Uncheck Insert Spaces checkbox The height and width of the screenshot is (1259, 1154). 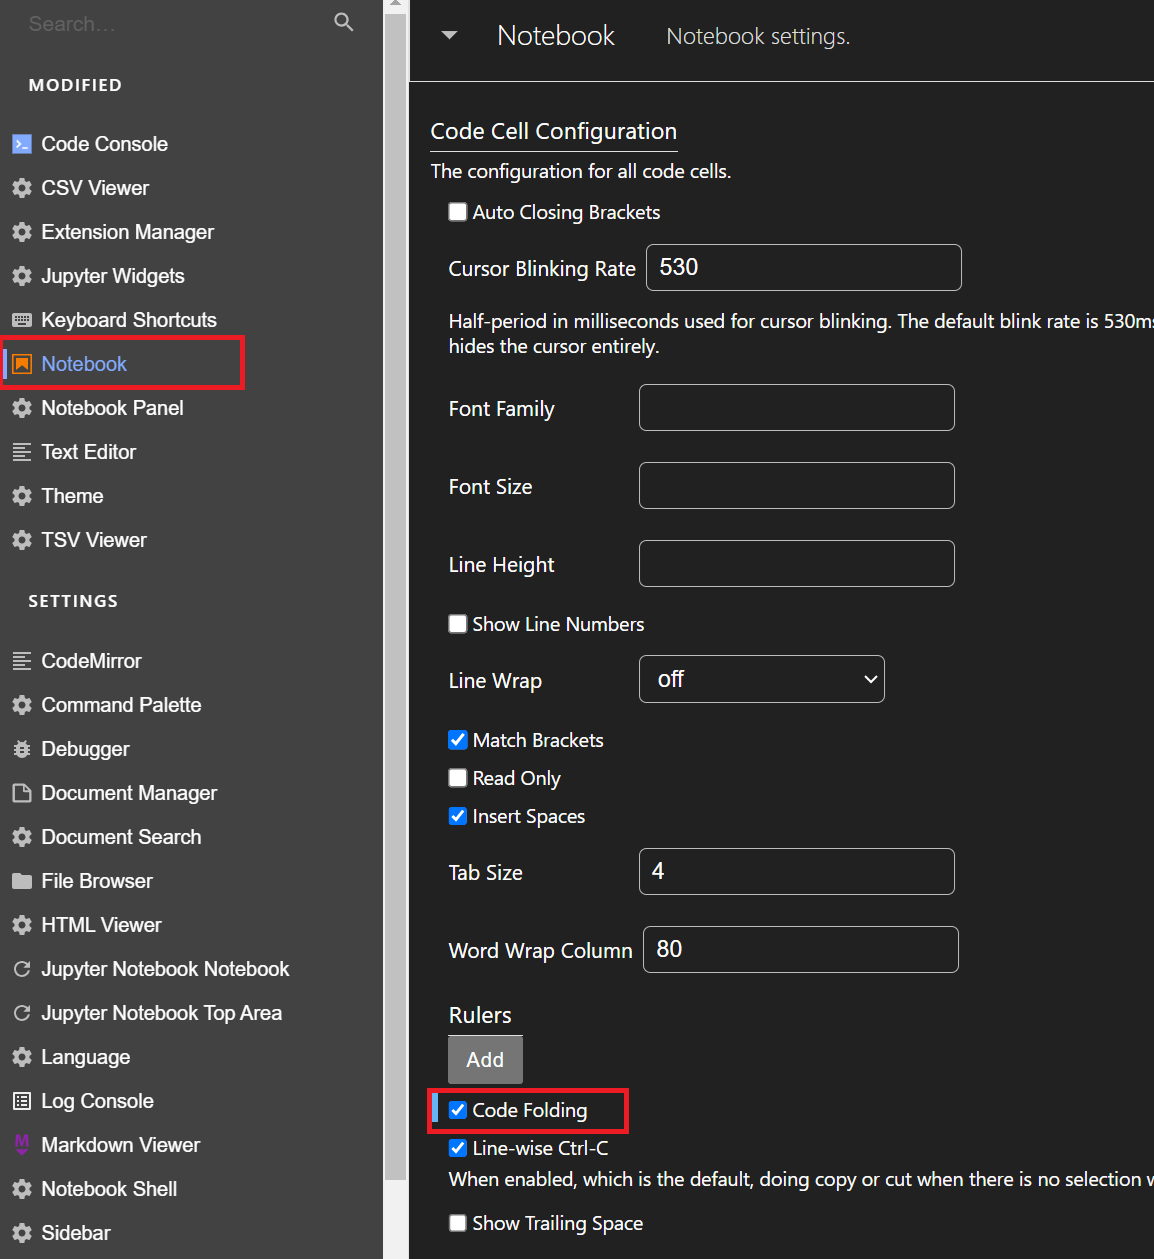[458, 816]
